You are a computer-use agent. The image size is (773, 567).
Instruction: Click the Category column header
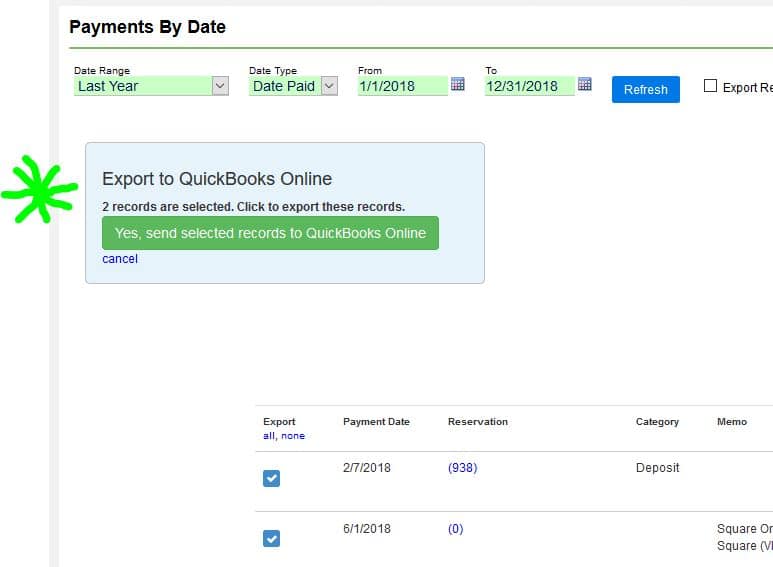pos(657,422)
